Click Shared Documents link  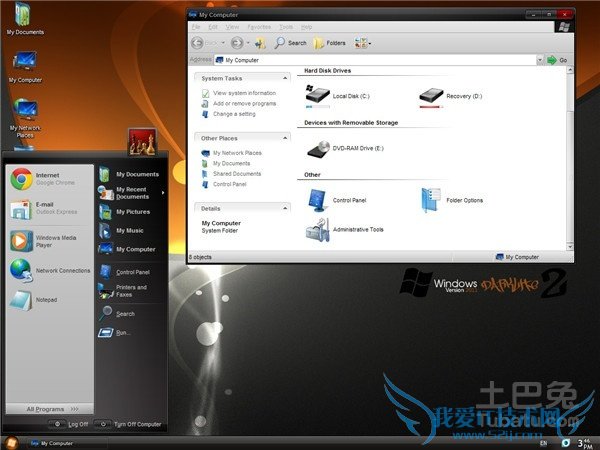237,174
